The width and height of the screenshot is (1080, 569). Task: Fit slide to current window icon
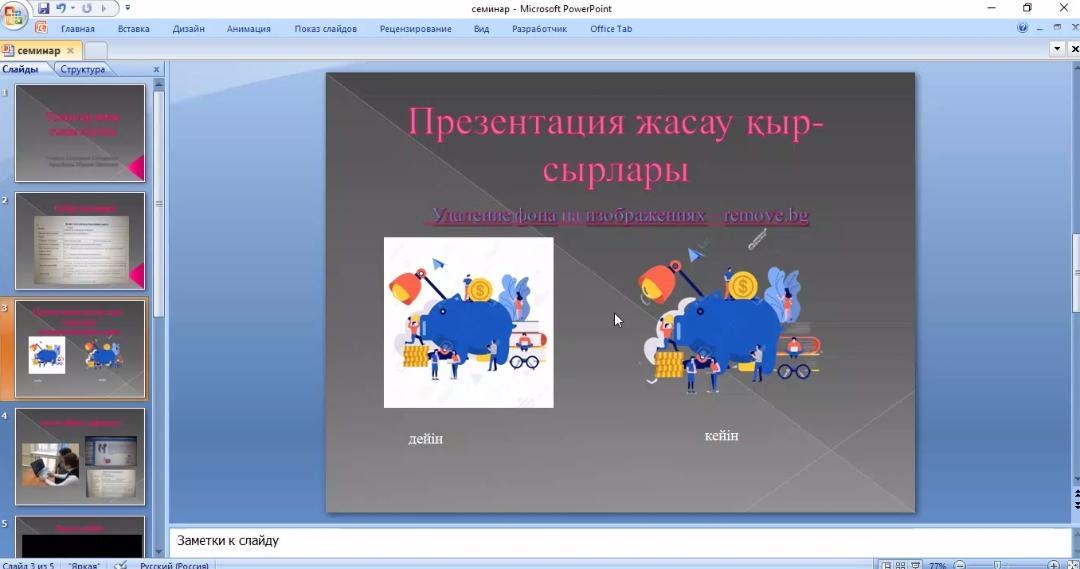[1071, 565]
